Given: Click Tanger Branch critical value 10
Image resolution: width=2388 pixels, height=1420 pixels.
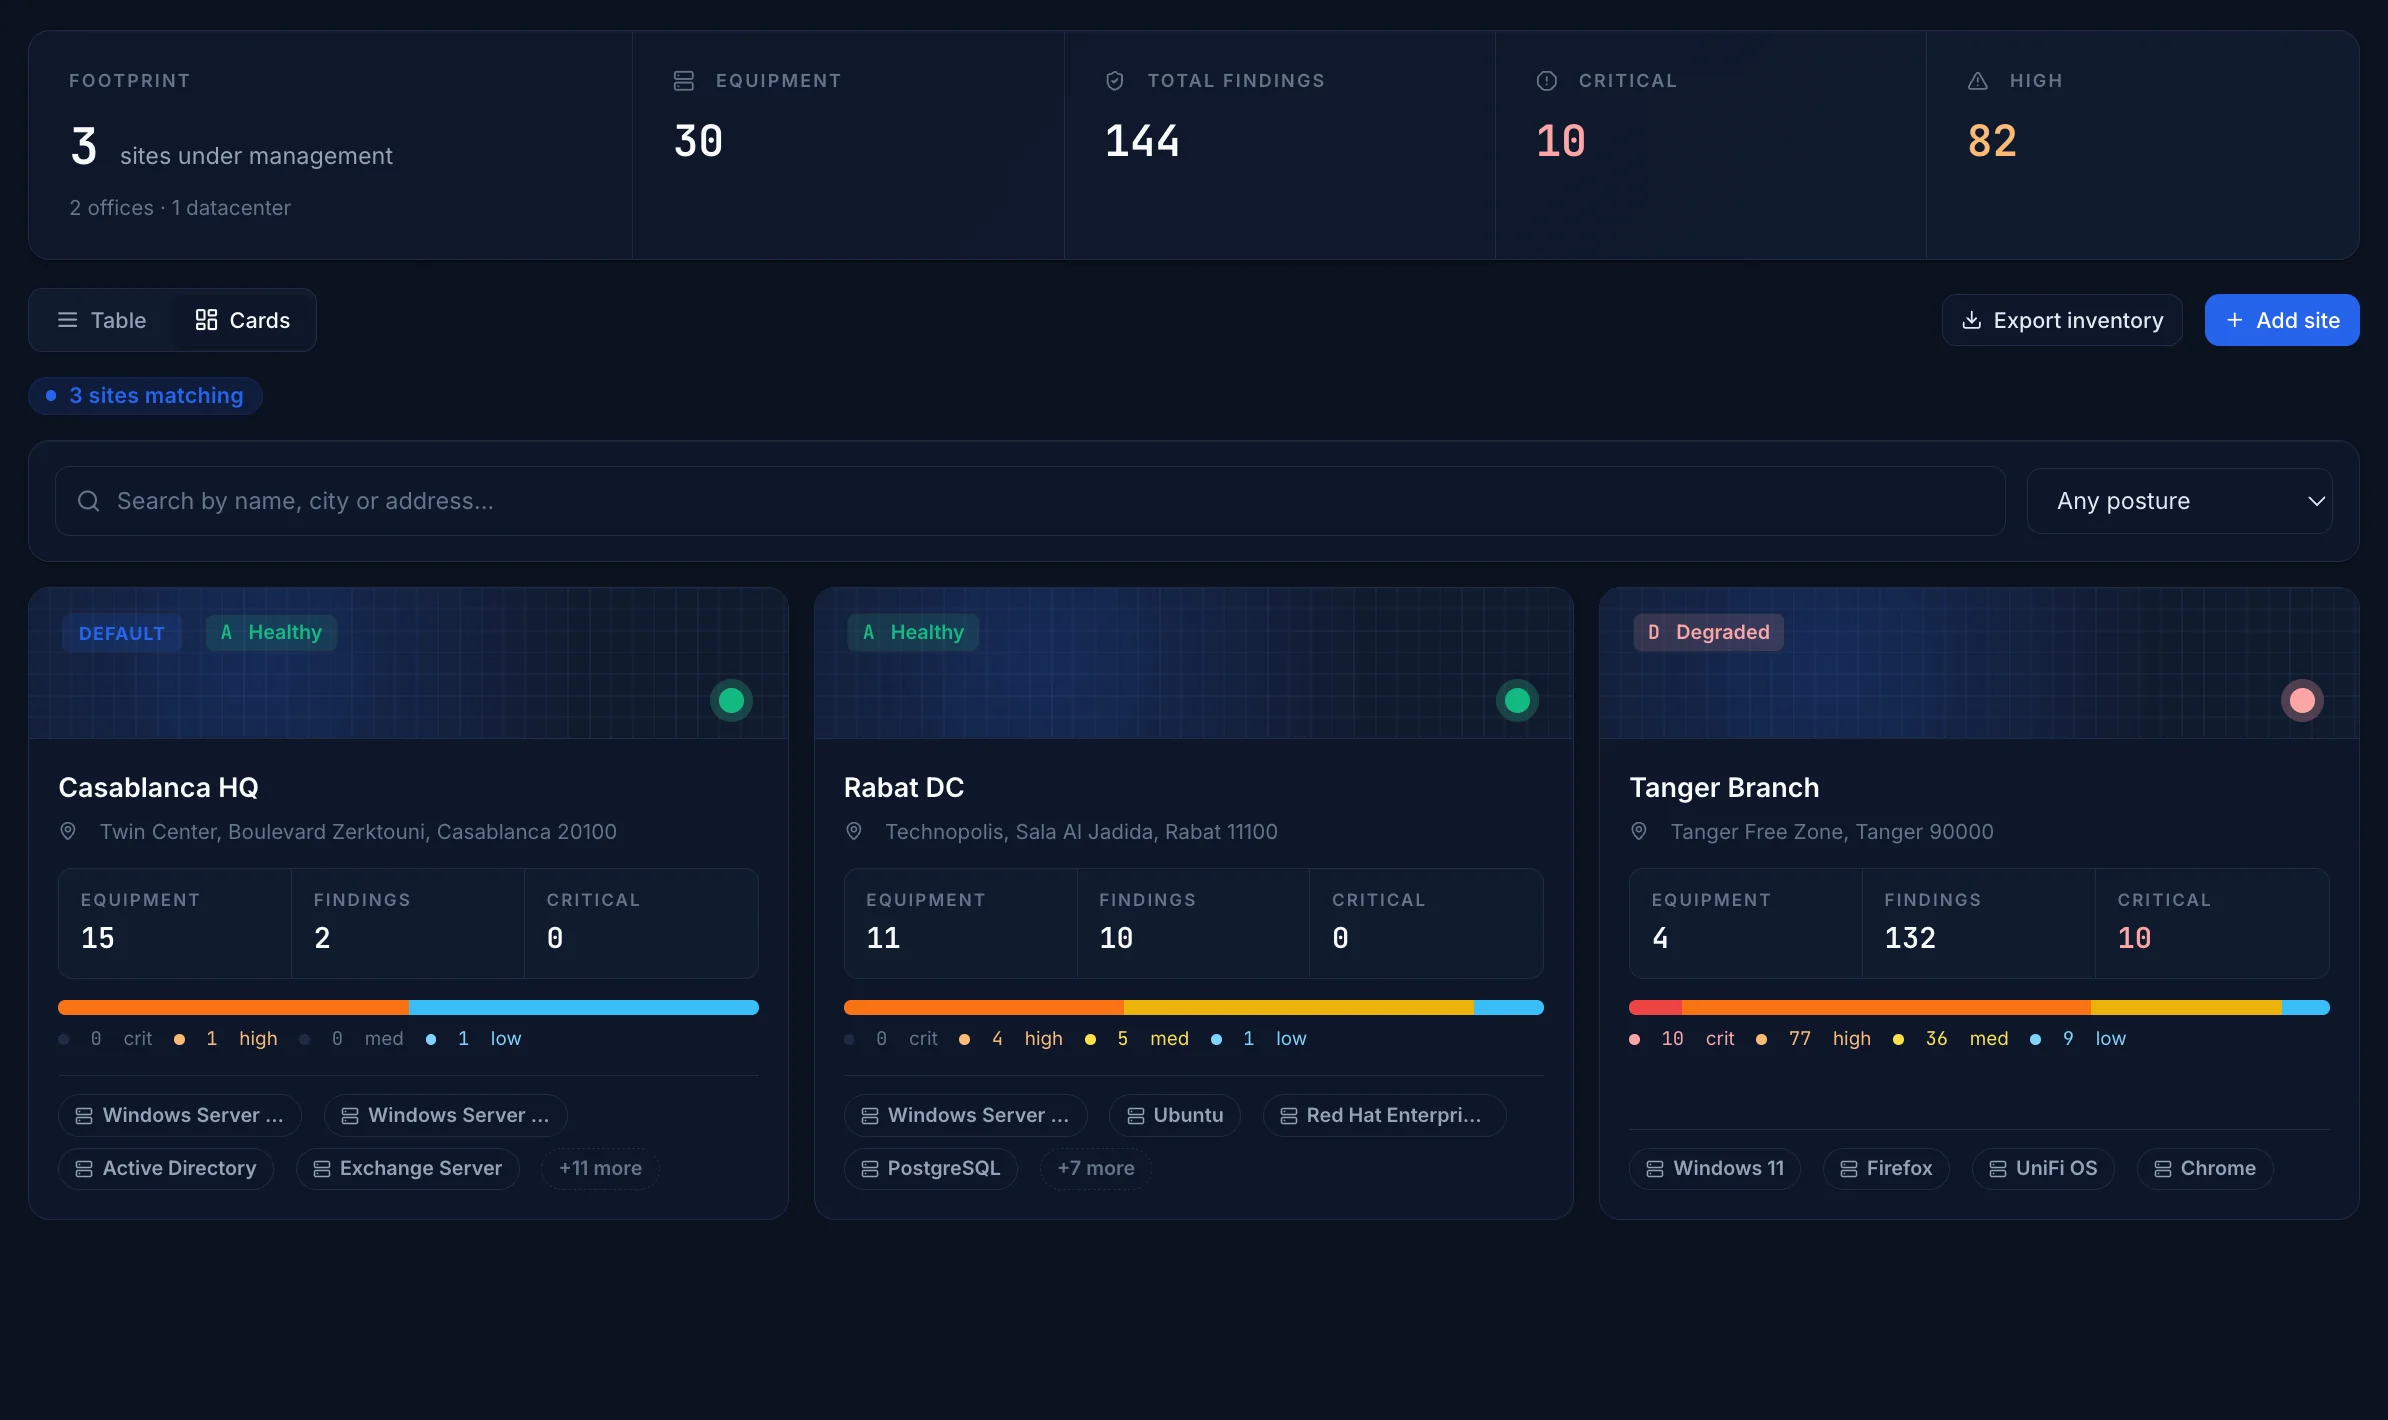Looking at the screenshot, I should 2134,938.
